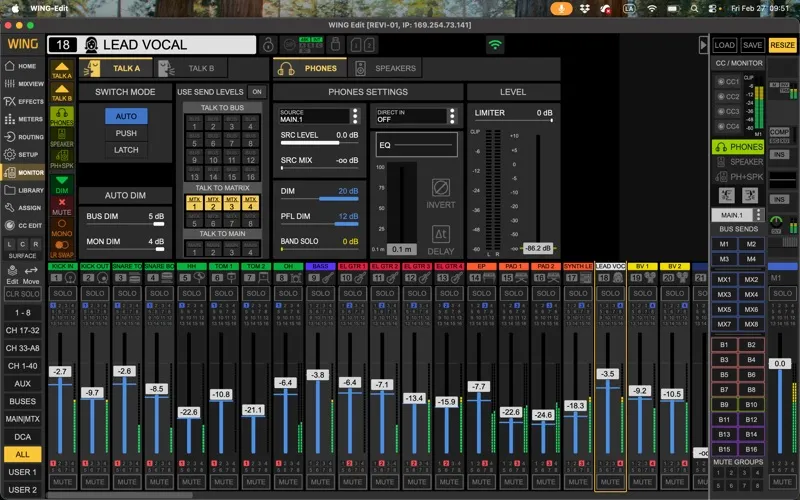This screenshot has width=800, height=500.
Task: Show the Buses layer
Action: (22, 401)
